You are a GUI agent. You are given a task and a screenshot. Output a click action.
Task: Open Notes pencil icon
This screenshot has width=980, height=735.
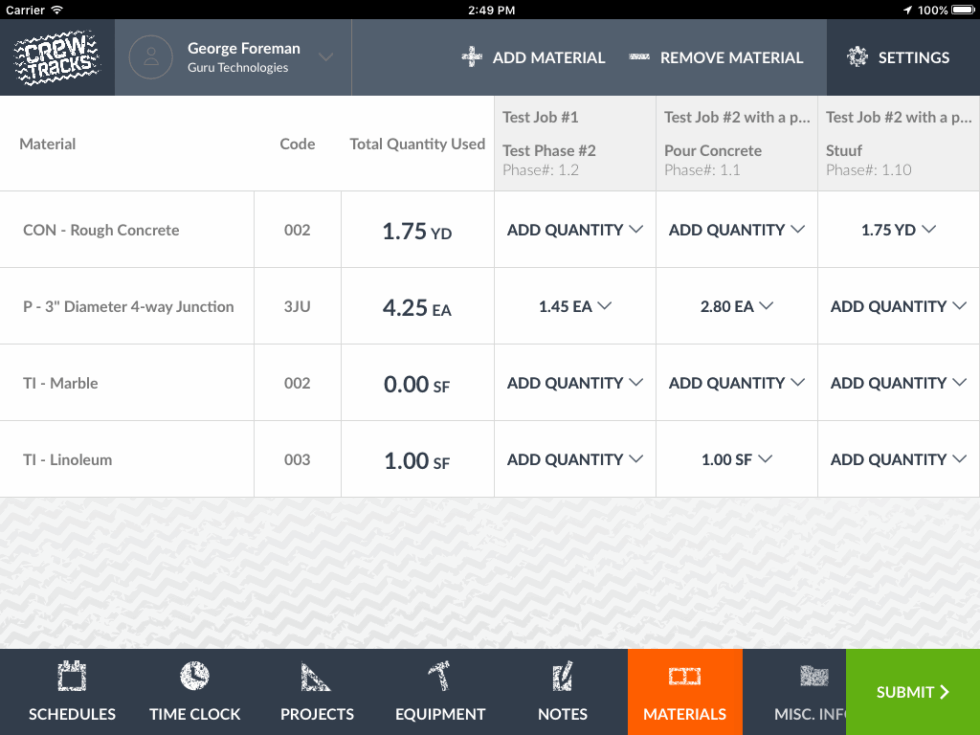point(562,677)
